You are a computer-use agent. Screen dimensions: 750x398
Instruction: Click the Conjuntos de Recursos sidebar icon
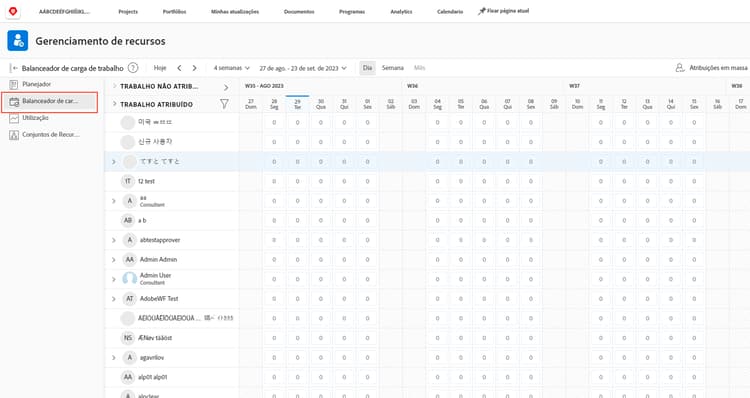pos(14,135)
